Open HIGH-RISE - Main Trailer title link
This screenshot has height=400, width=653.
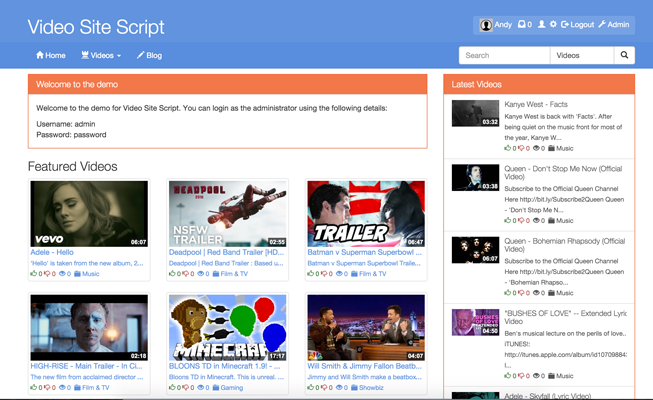click(x=86, y=366)
